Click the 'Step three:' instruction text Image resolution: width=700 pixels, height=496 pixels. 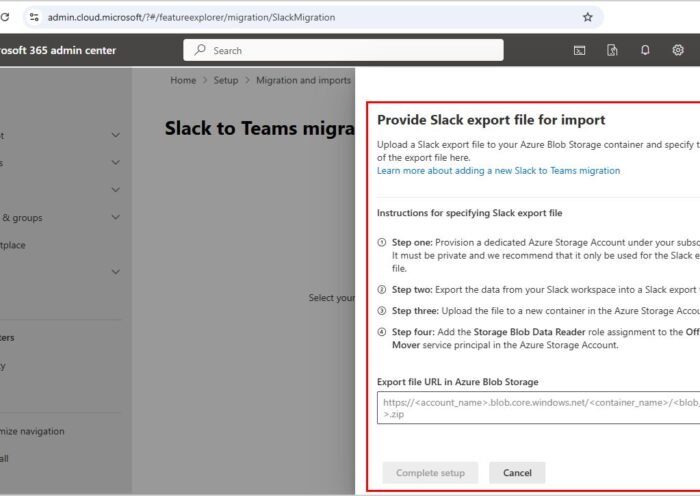[x=415, y=311]
